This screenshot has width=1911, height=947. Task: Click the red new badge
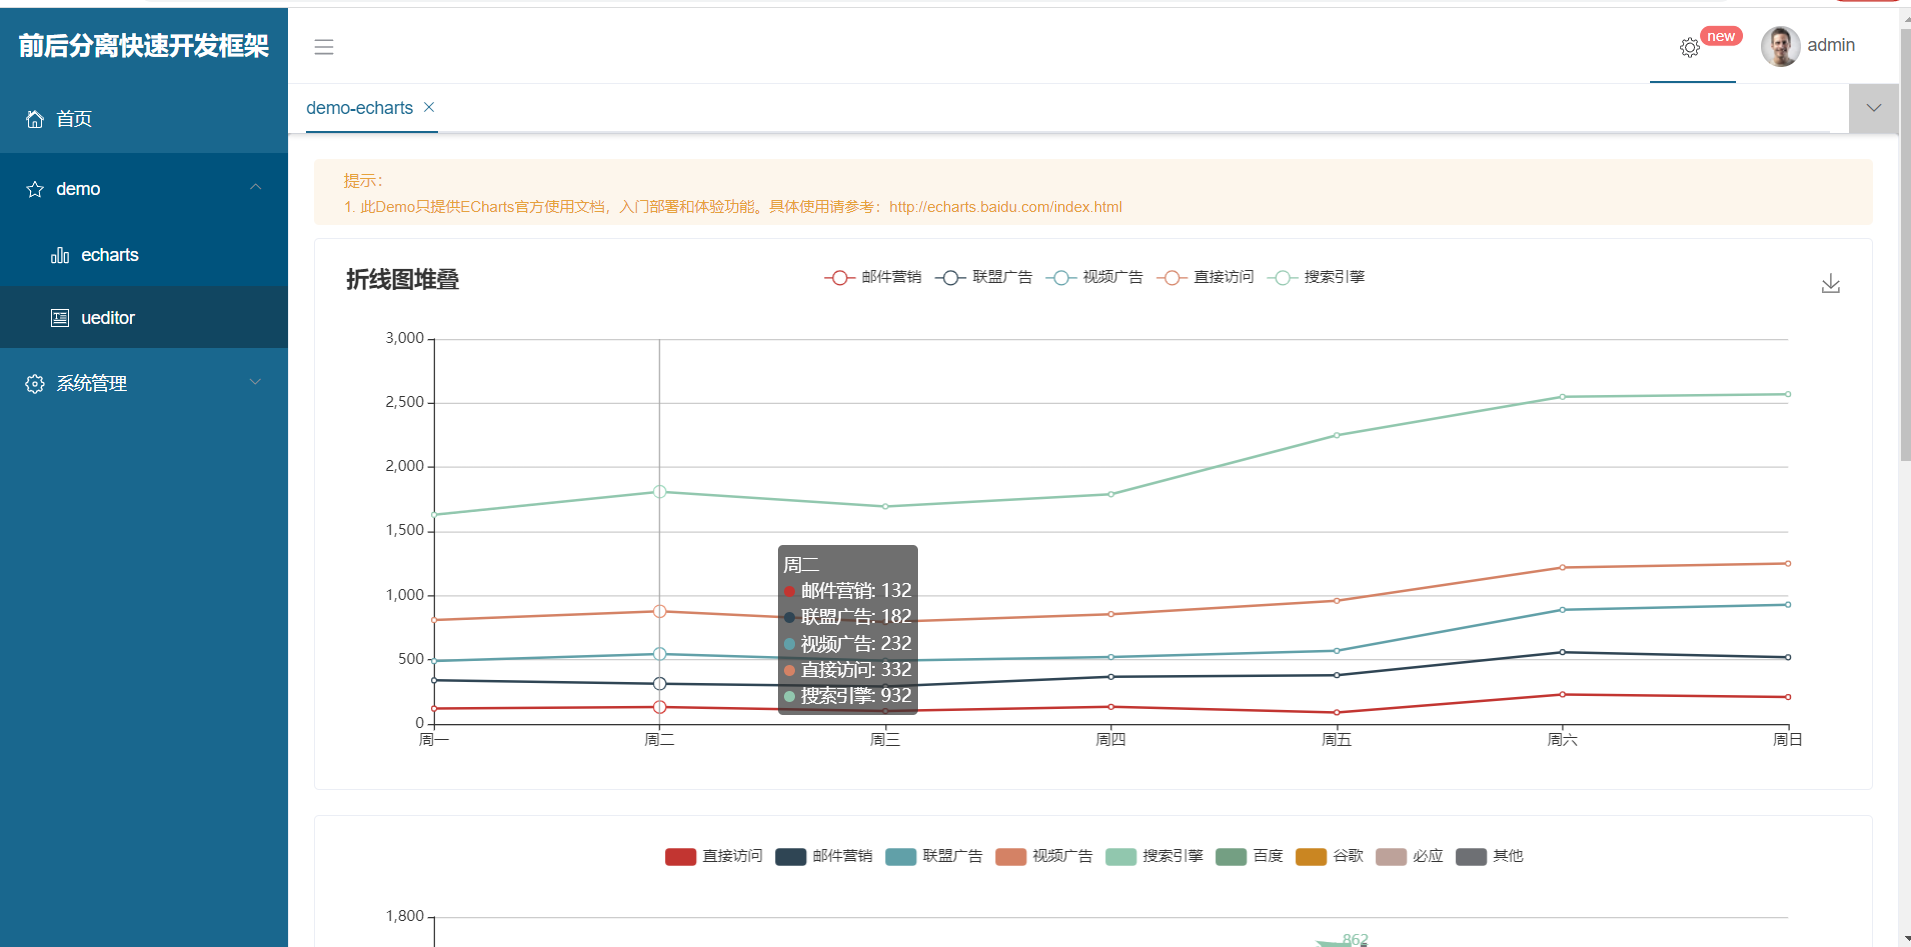coord(1721,36)
